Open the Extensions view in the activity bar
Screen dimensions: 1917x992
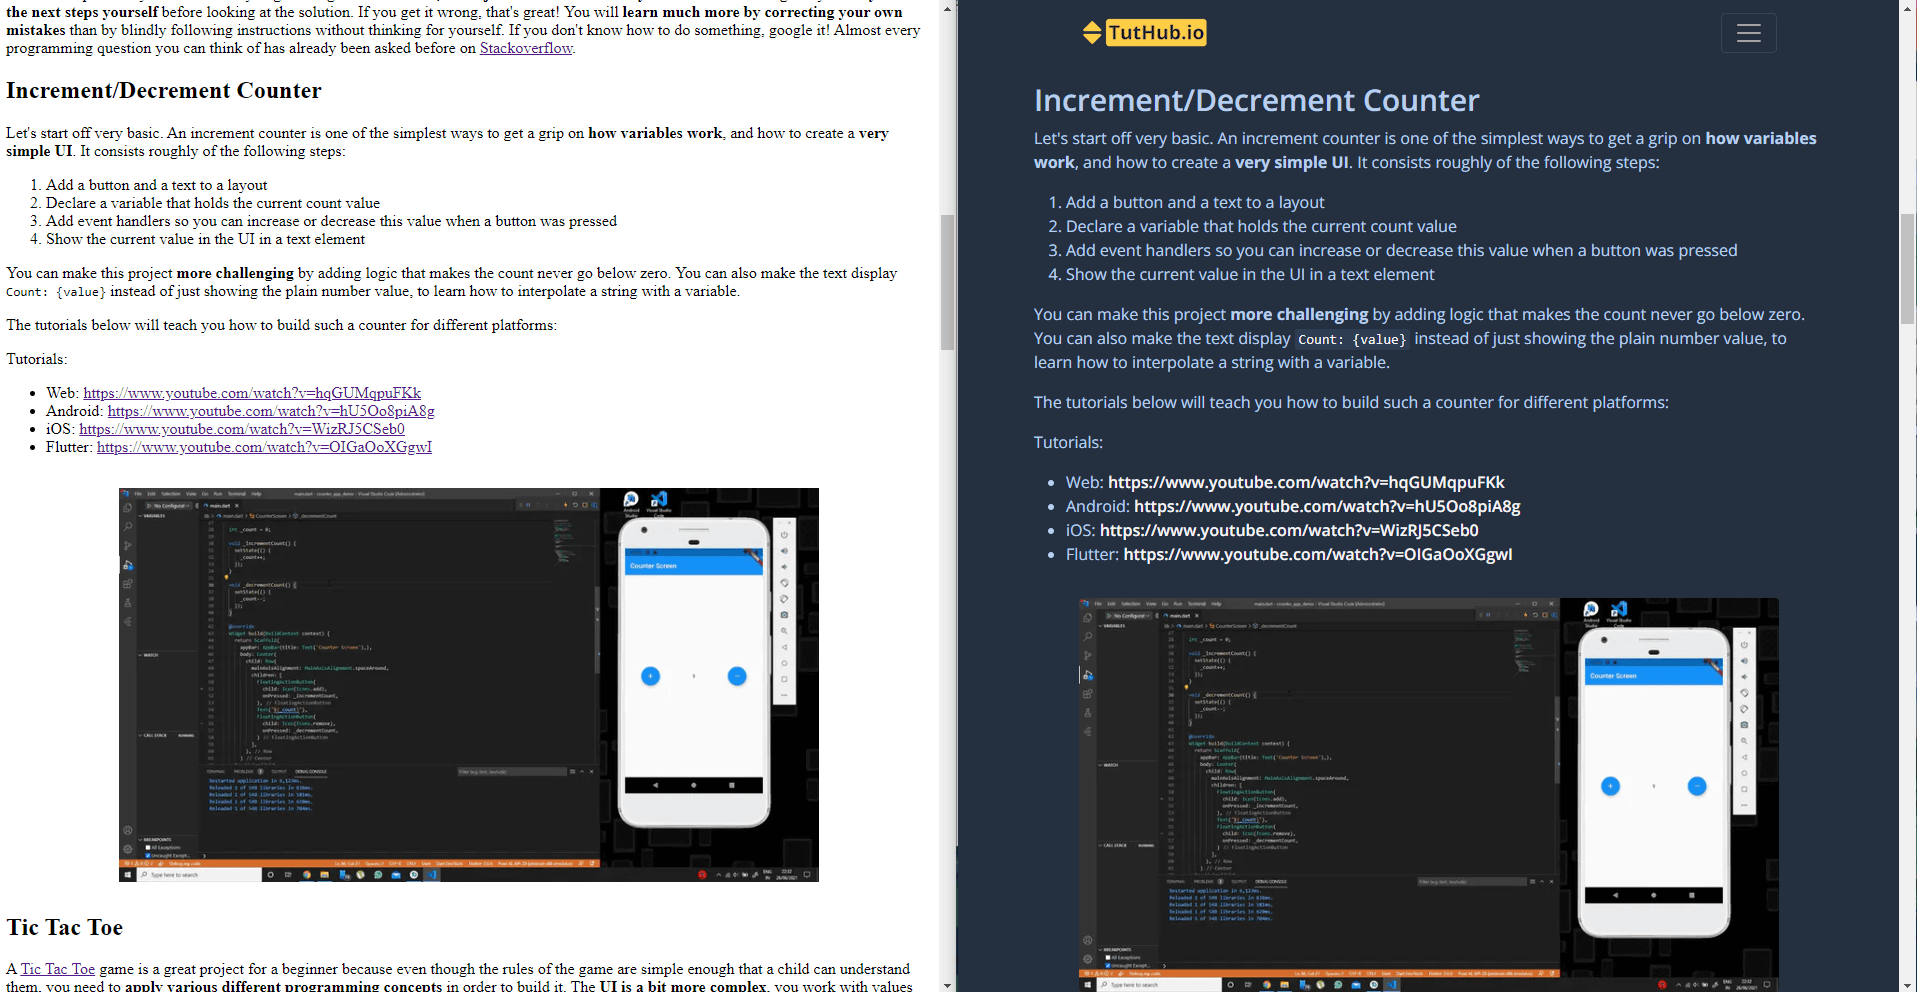128,585
